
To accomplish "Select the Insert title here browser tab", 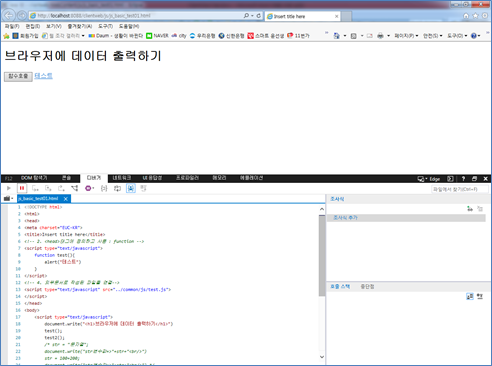I will tap(303, 16).
